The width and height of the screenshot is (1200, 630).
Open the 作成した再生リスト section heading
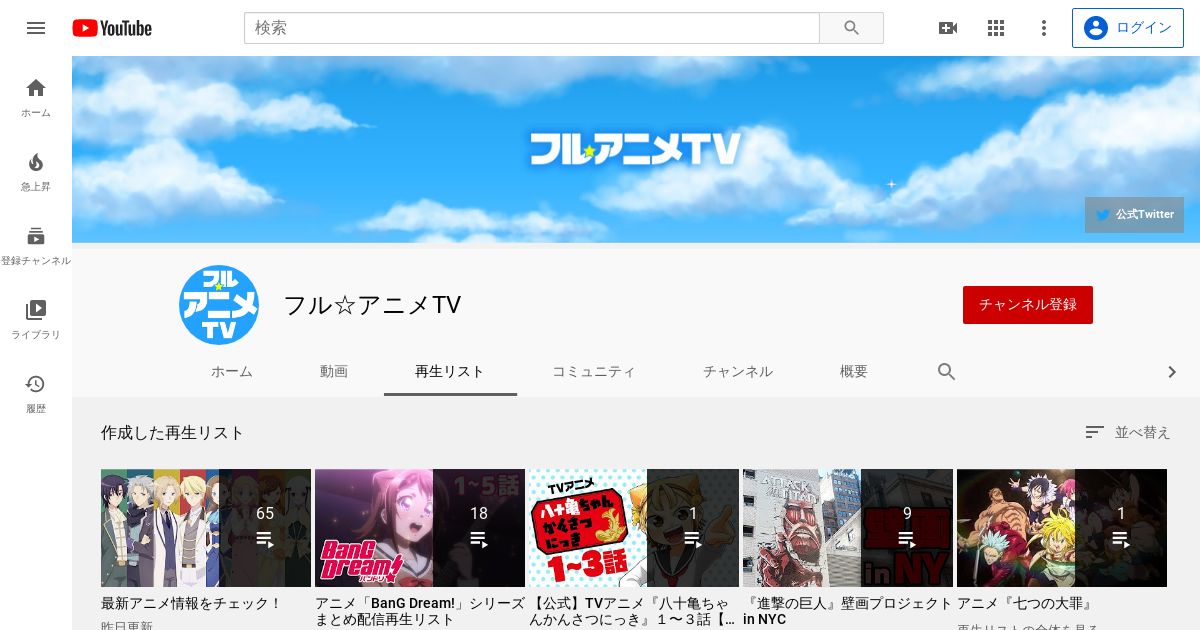[173, 433]
